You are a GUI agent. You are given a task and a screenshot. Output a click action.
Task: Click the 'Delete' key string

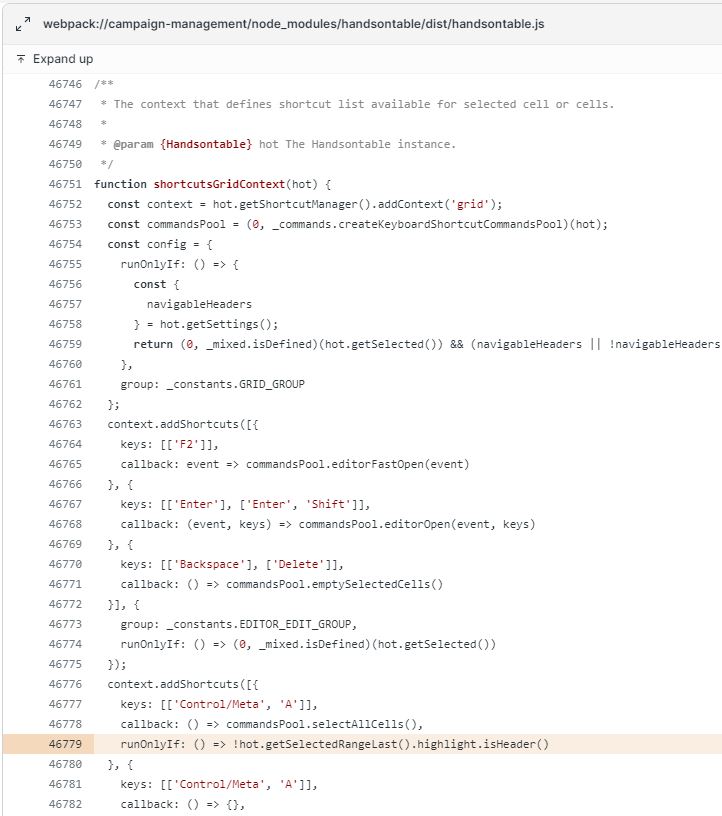(x=301, y=564)
